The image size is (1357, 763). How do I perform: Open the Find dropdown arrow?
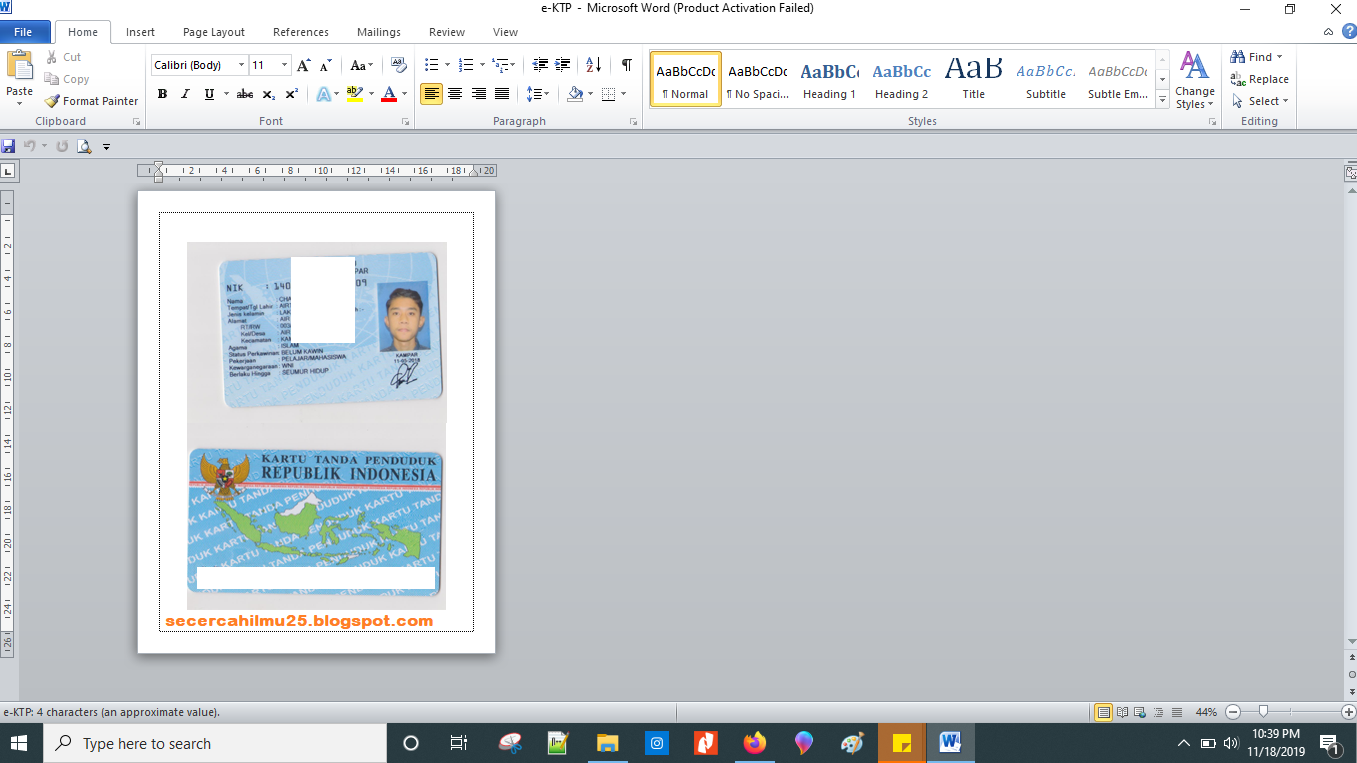pyautogui.click(x=1279, y=57)
